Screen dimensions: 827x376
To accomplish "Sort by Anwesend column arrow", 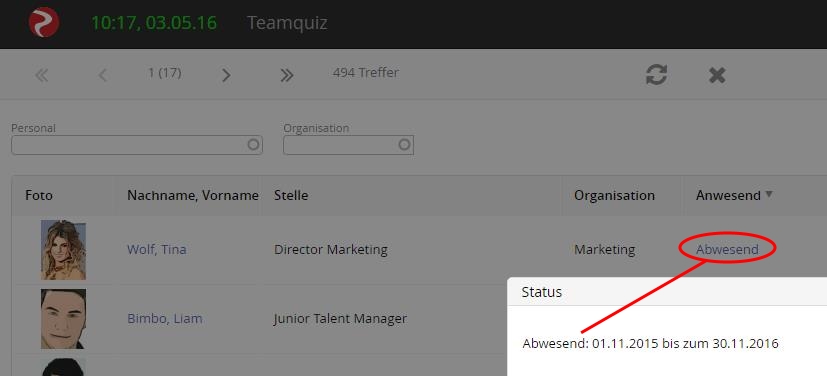I will click(x=769, y=194).
